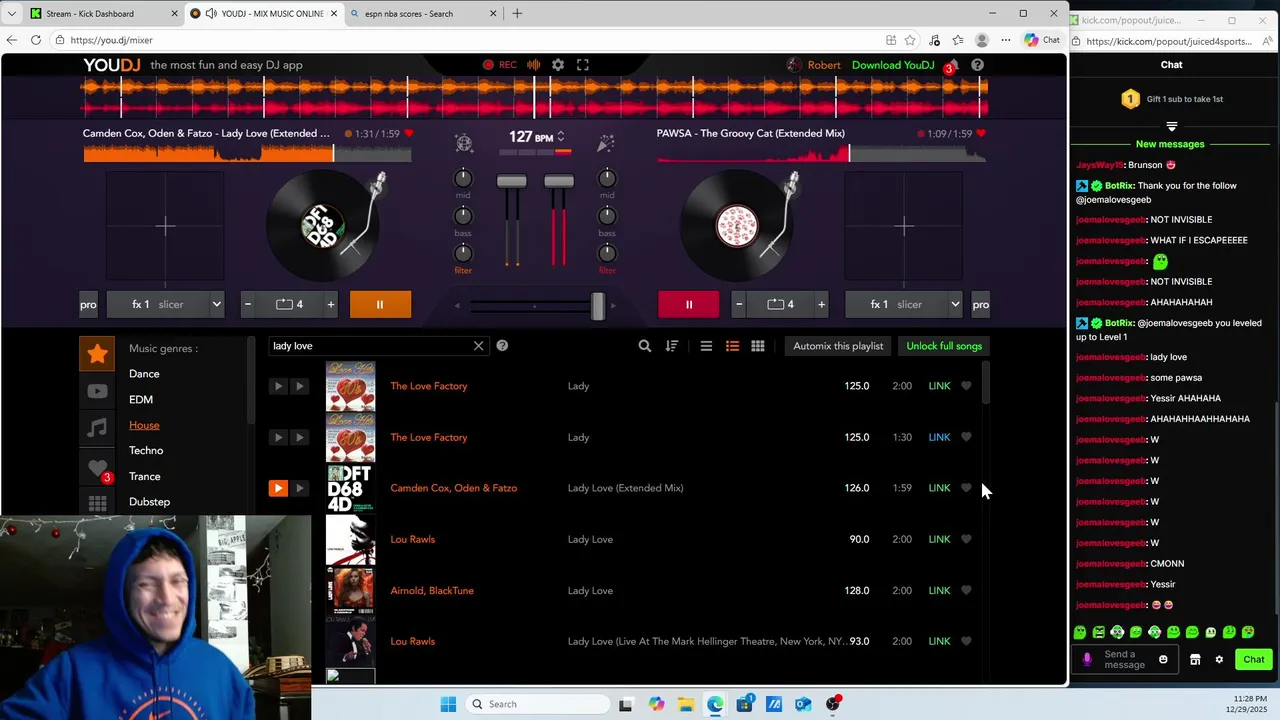Open the grid apps icon in sidebar
Screen dimensions: 1280x720
pyautogui.click(x=97, y=504)
